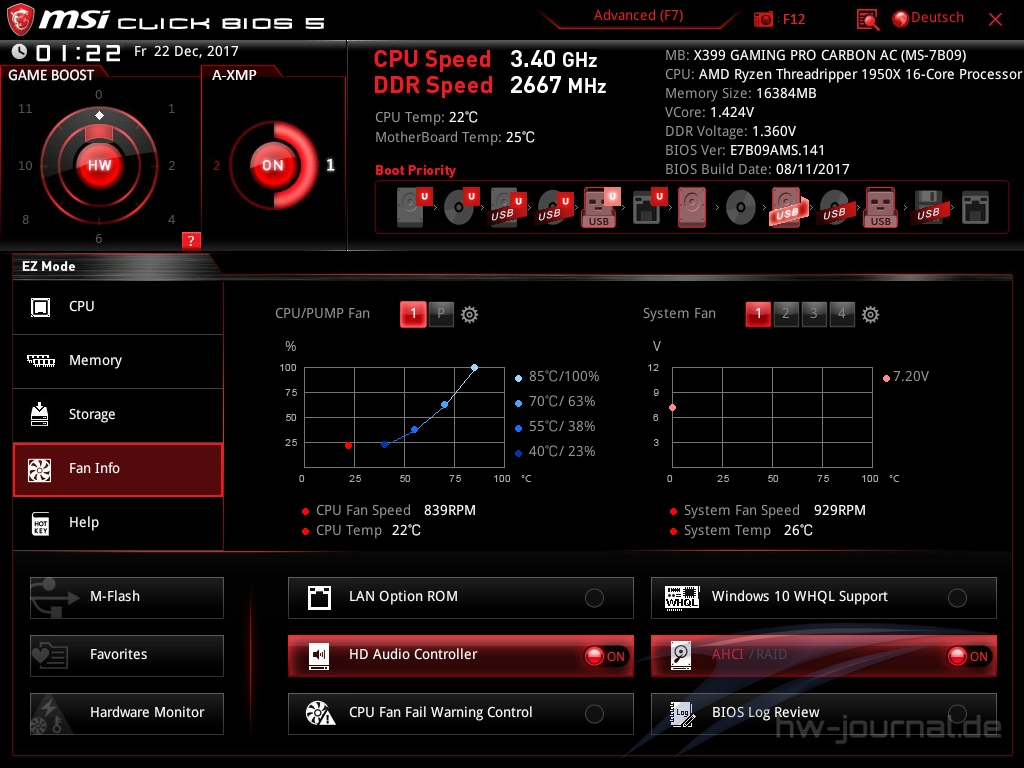This screenshot has width=1024, height=768.
Task: Open Hardware Monitor
Action: pos(127,713)
